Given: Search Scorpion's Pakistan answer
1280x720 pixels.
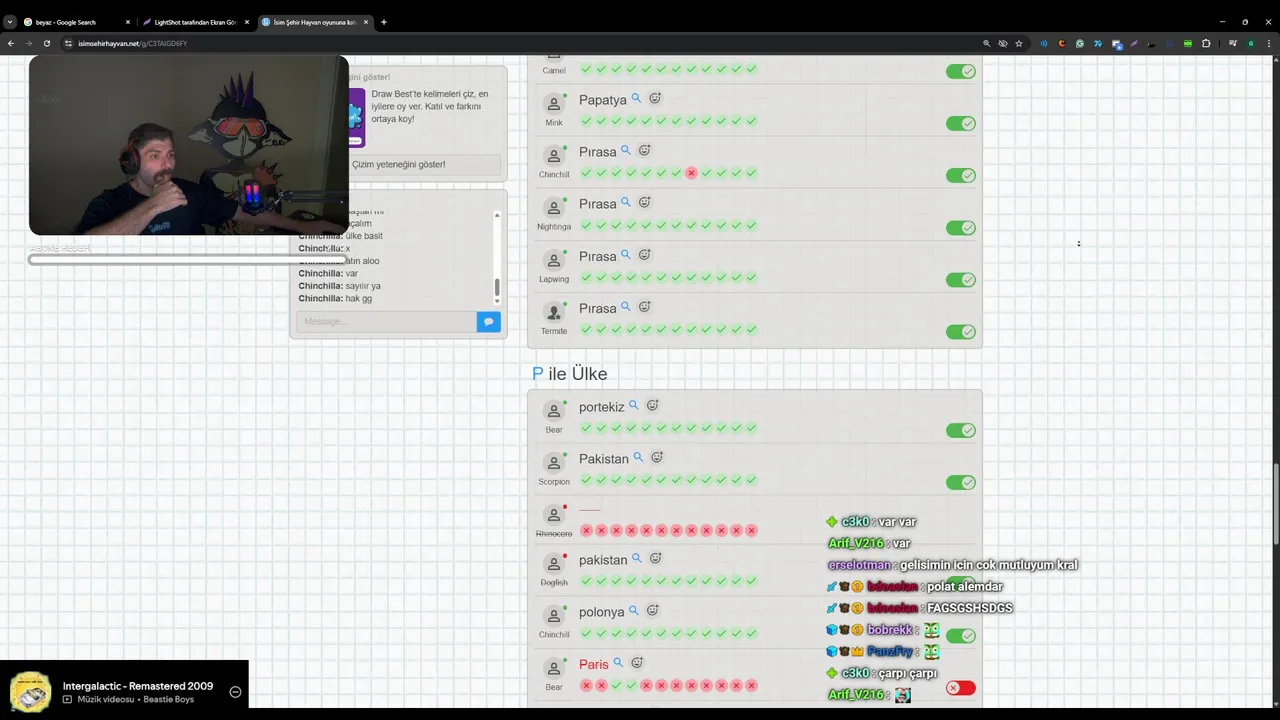Looking at the screenshot, I should pyautogui.click(x=638, y=457).
